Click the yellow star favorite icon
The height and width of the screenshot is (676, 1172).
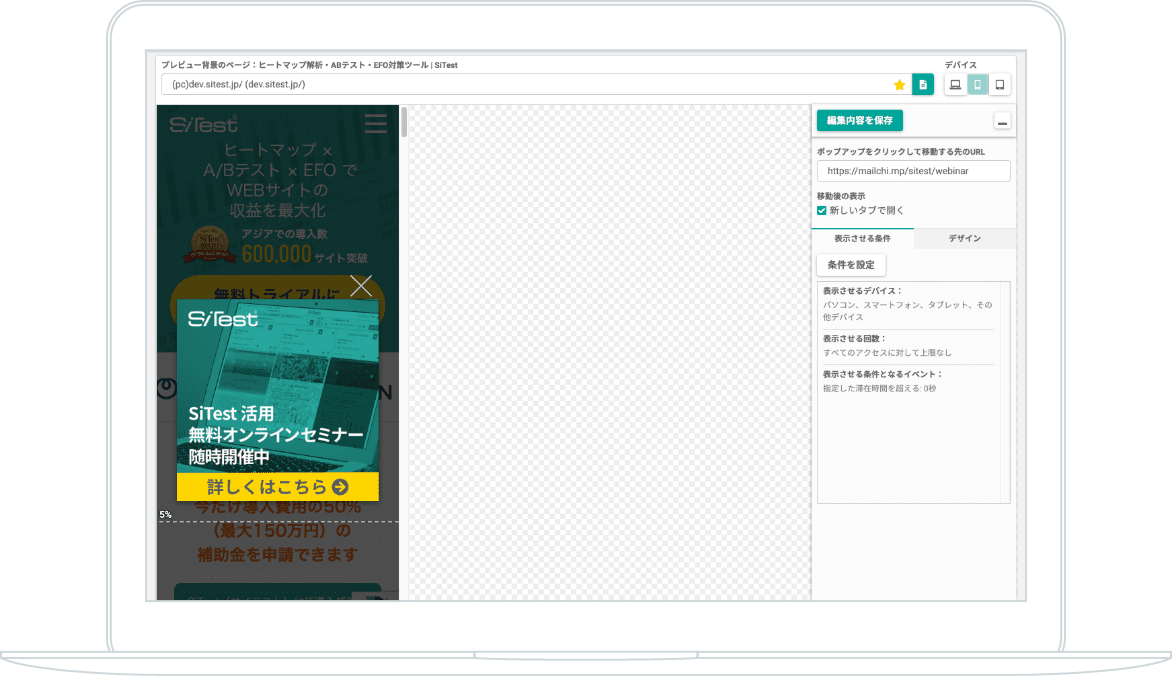point(899,85)
